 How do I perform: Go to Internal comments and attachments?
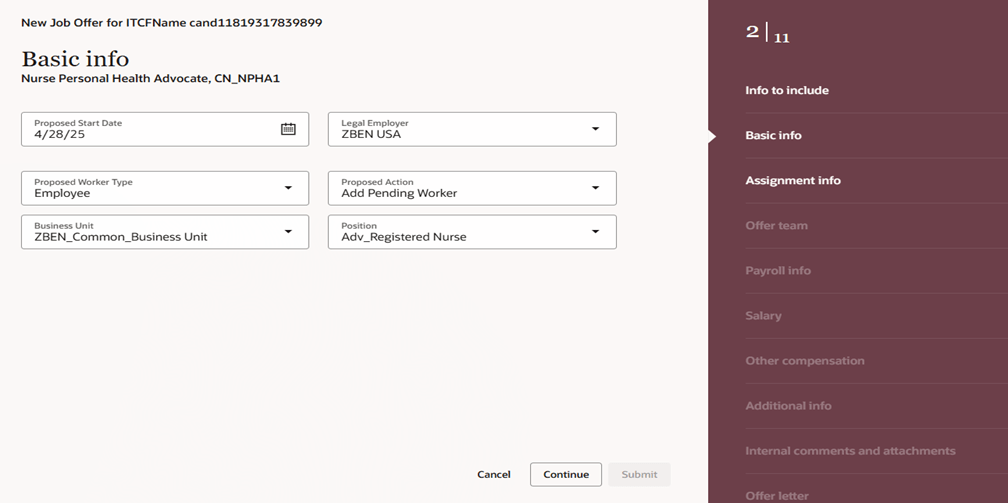850,451
